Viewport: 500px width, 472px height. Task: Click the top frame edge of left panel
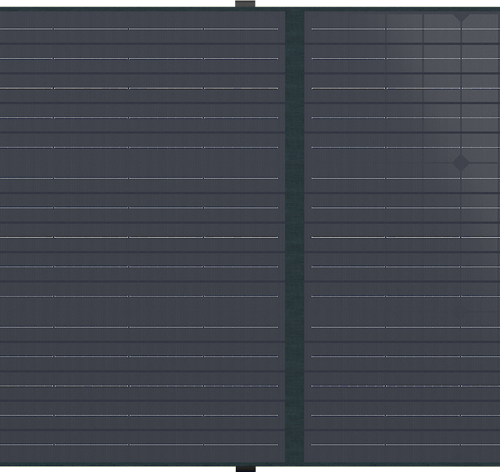click(x=142, y=9)
